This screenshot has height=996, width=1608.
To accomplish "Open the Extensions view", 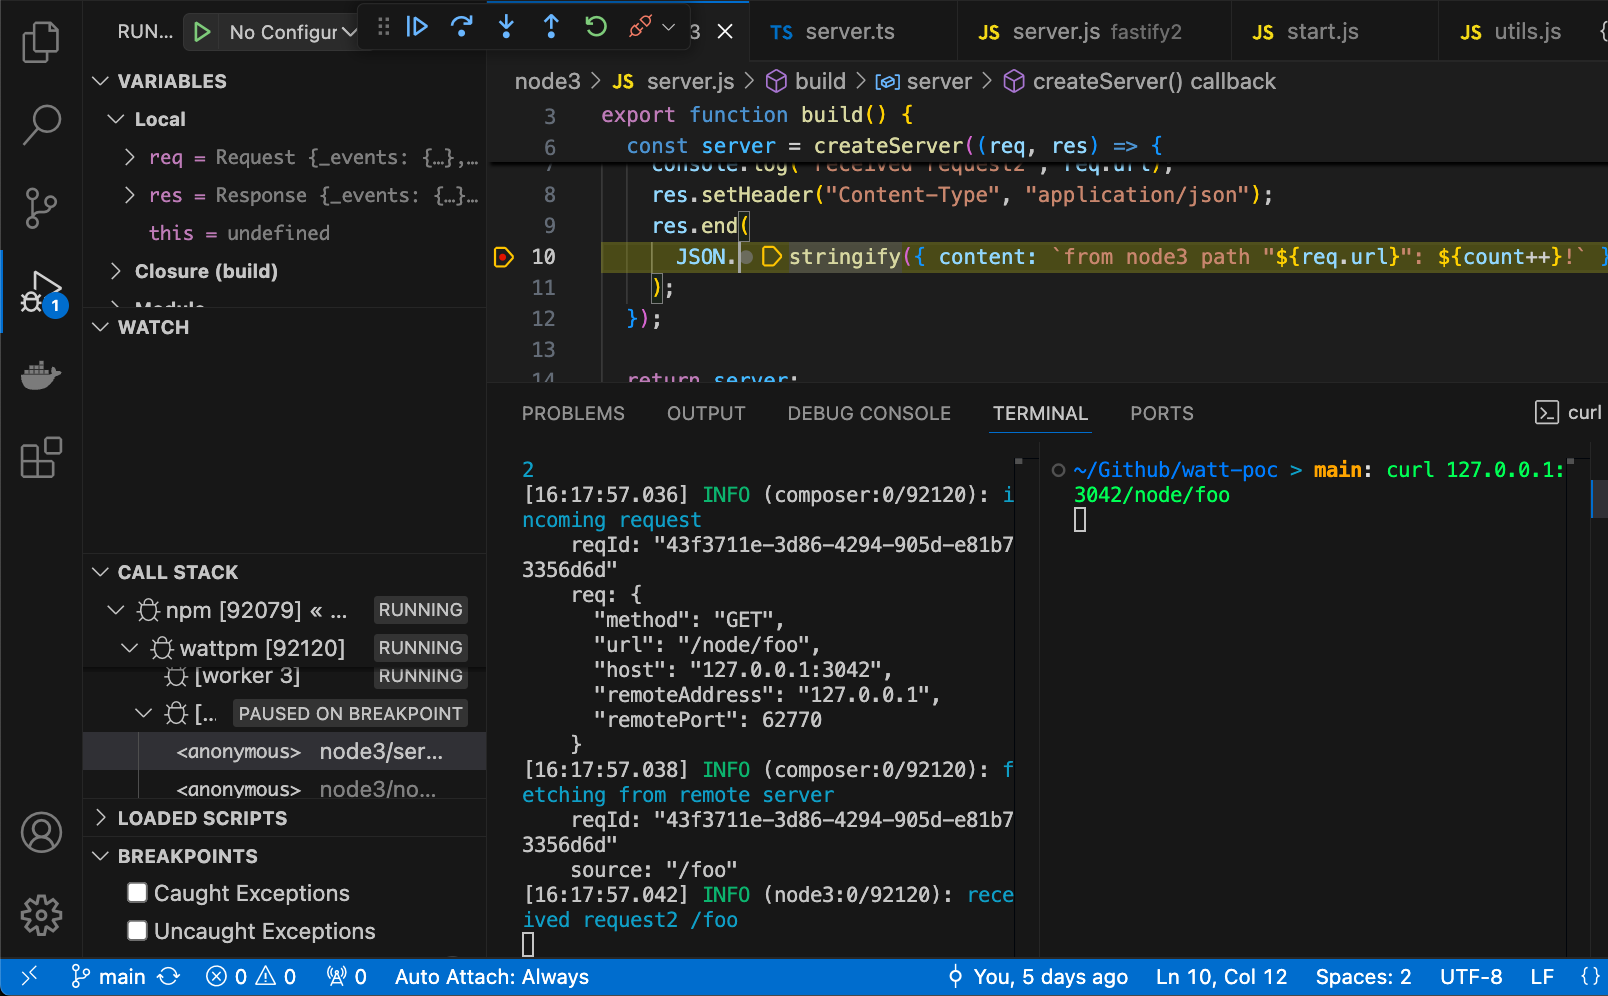I will click(x=41, y=458).
